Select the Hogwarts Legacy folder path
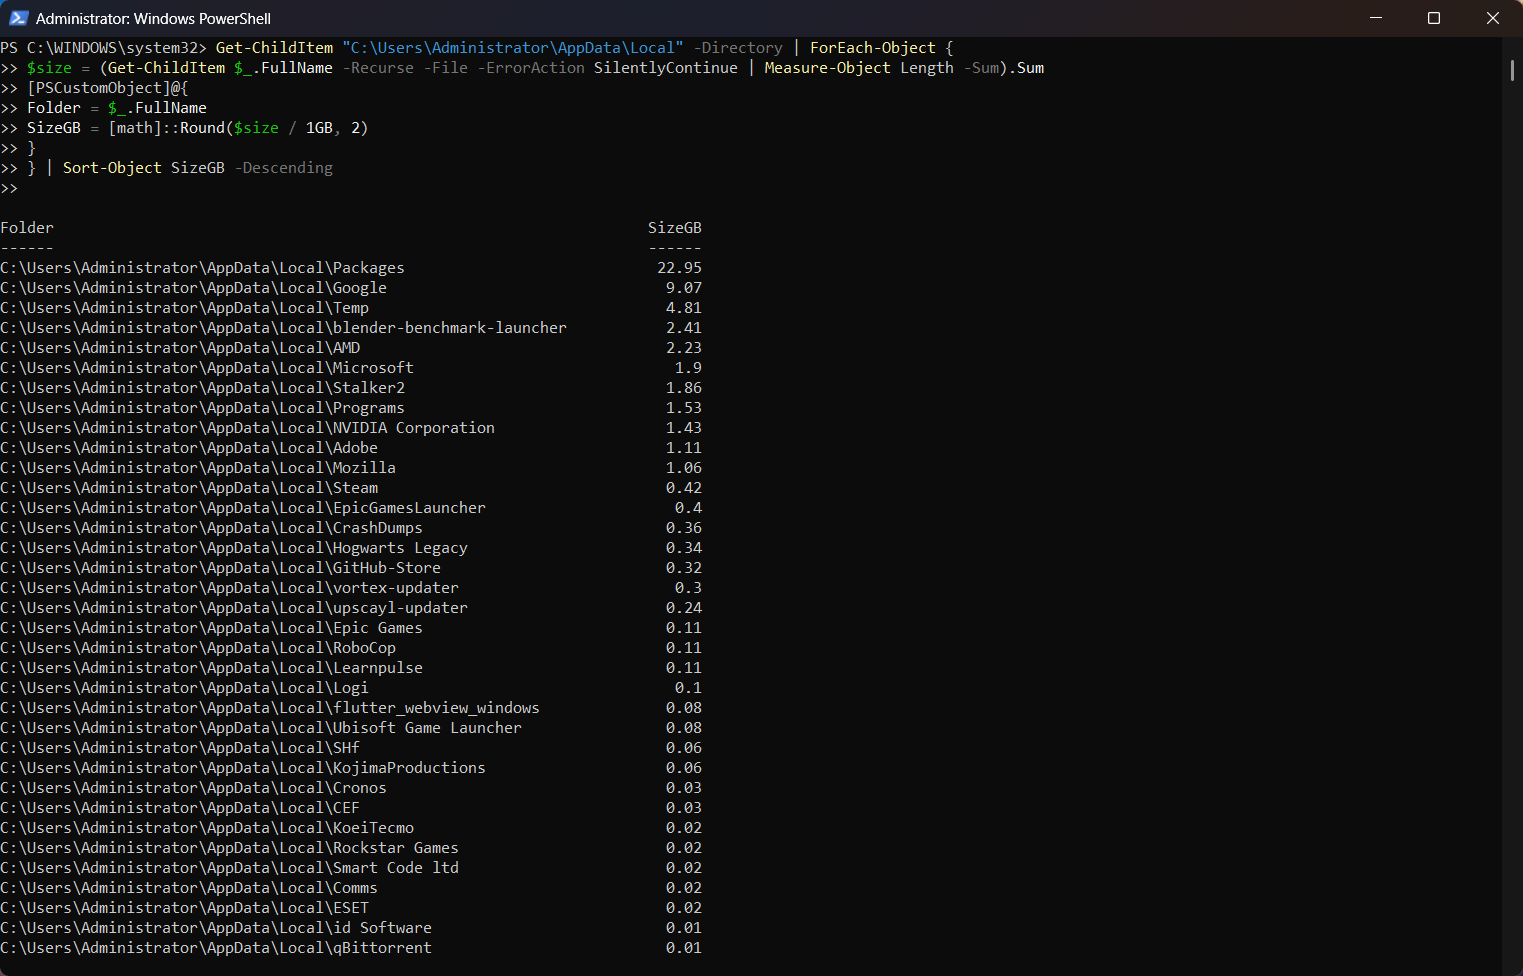1523x976 pixels. coord(234,548)
